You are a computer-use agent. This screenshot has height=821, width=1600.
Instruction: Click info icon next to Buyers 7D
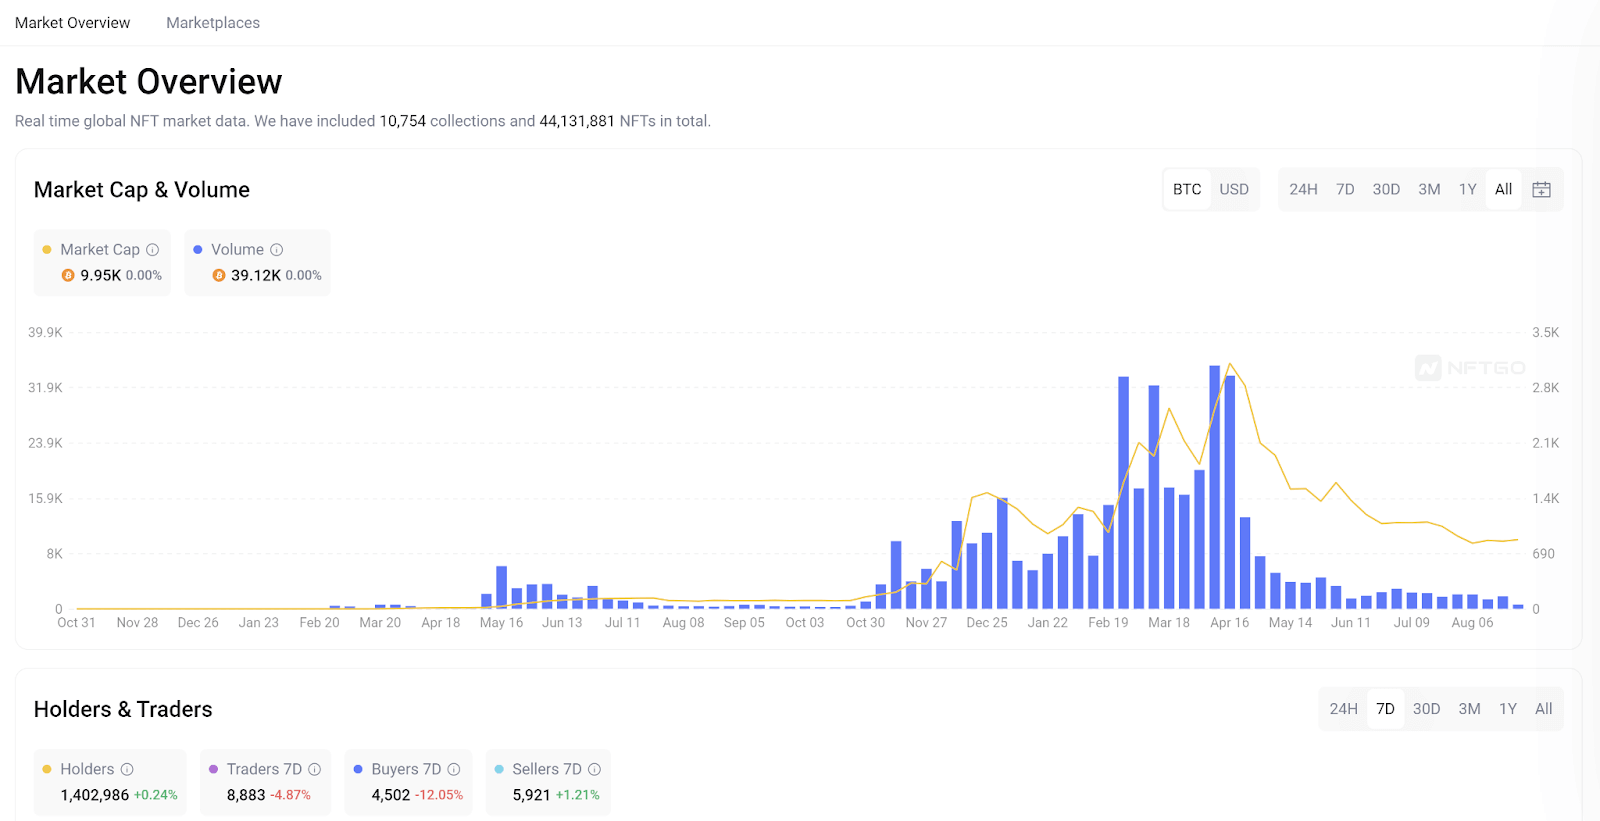[454, 769]
